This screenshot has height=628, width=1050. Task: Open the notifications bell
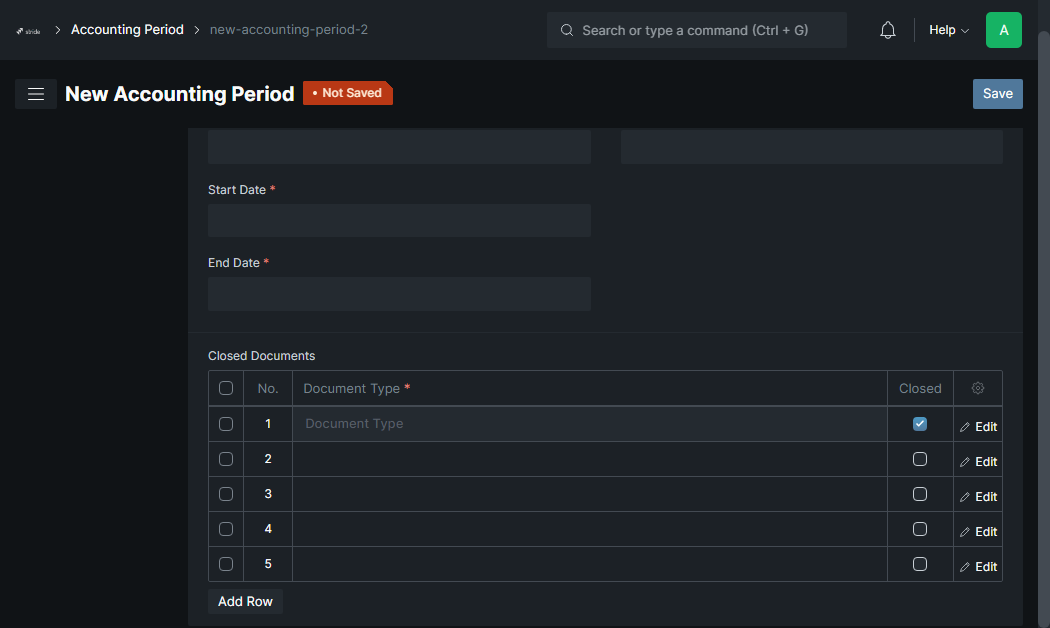887,30
